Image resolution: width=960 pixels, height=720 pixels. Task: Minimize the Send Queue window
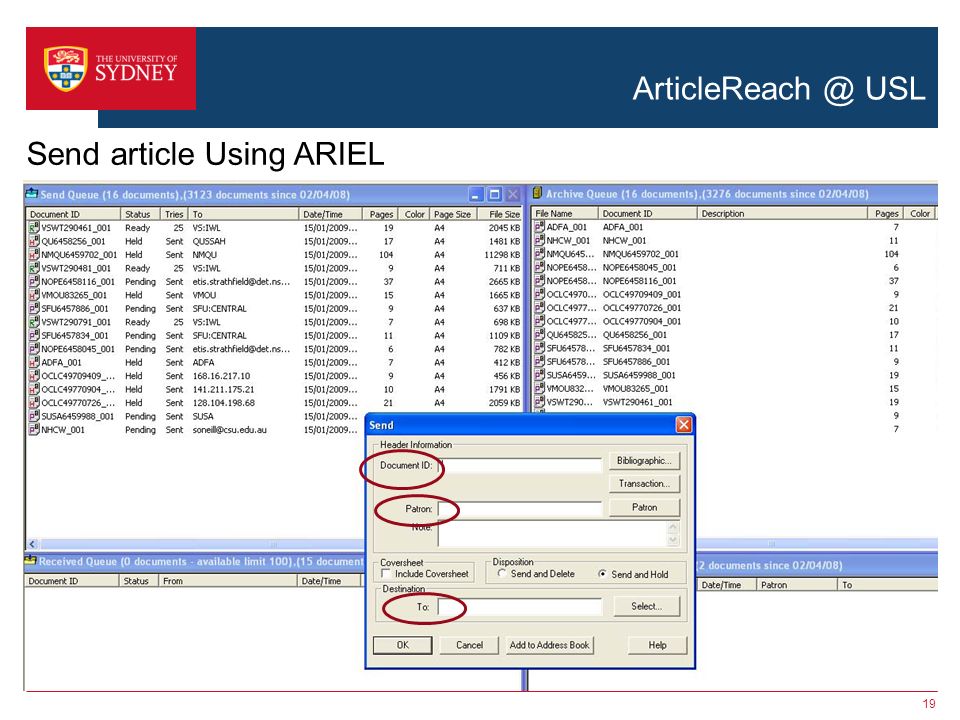(476, 195)
